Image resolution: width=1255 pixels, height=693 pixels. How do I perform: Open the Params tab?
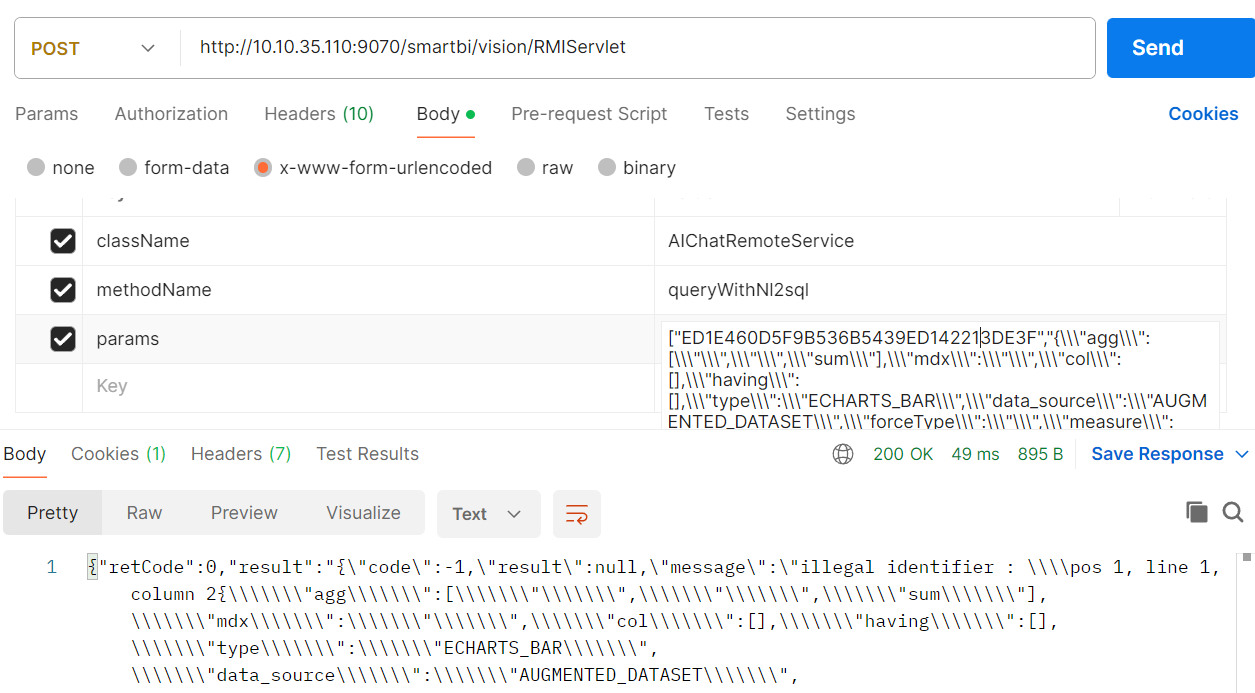coord(46,114)
